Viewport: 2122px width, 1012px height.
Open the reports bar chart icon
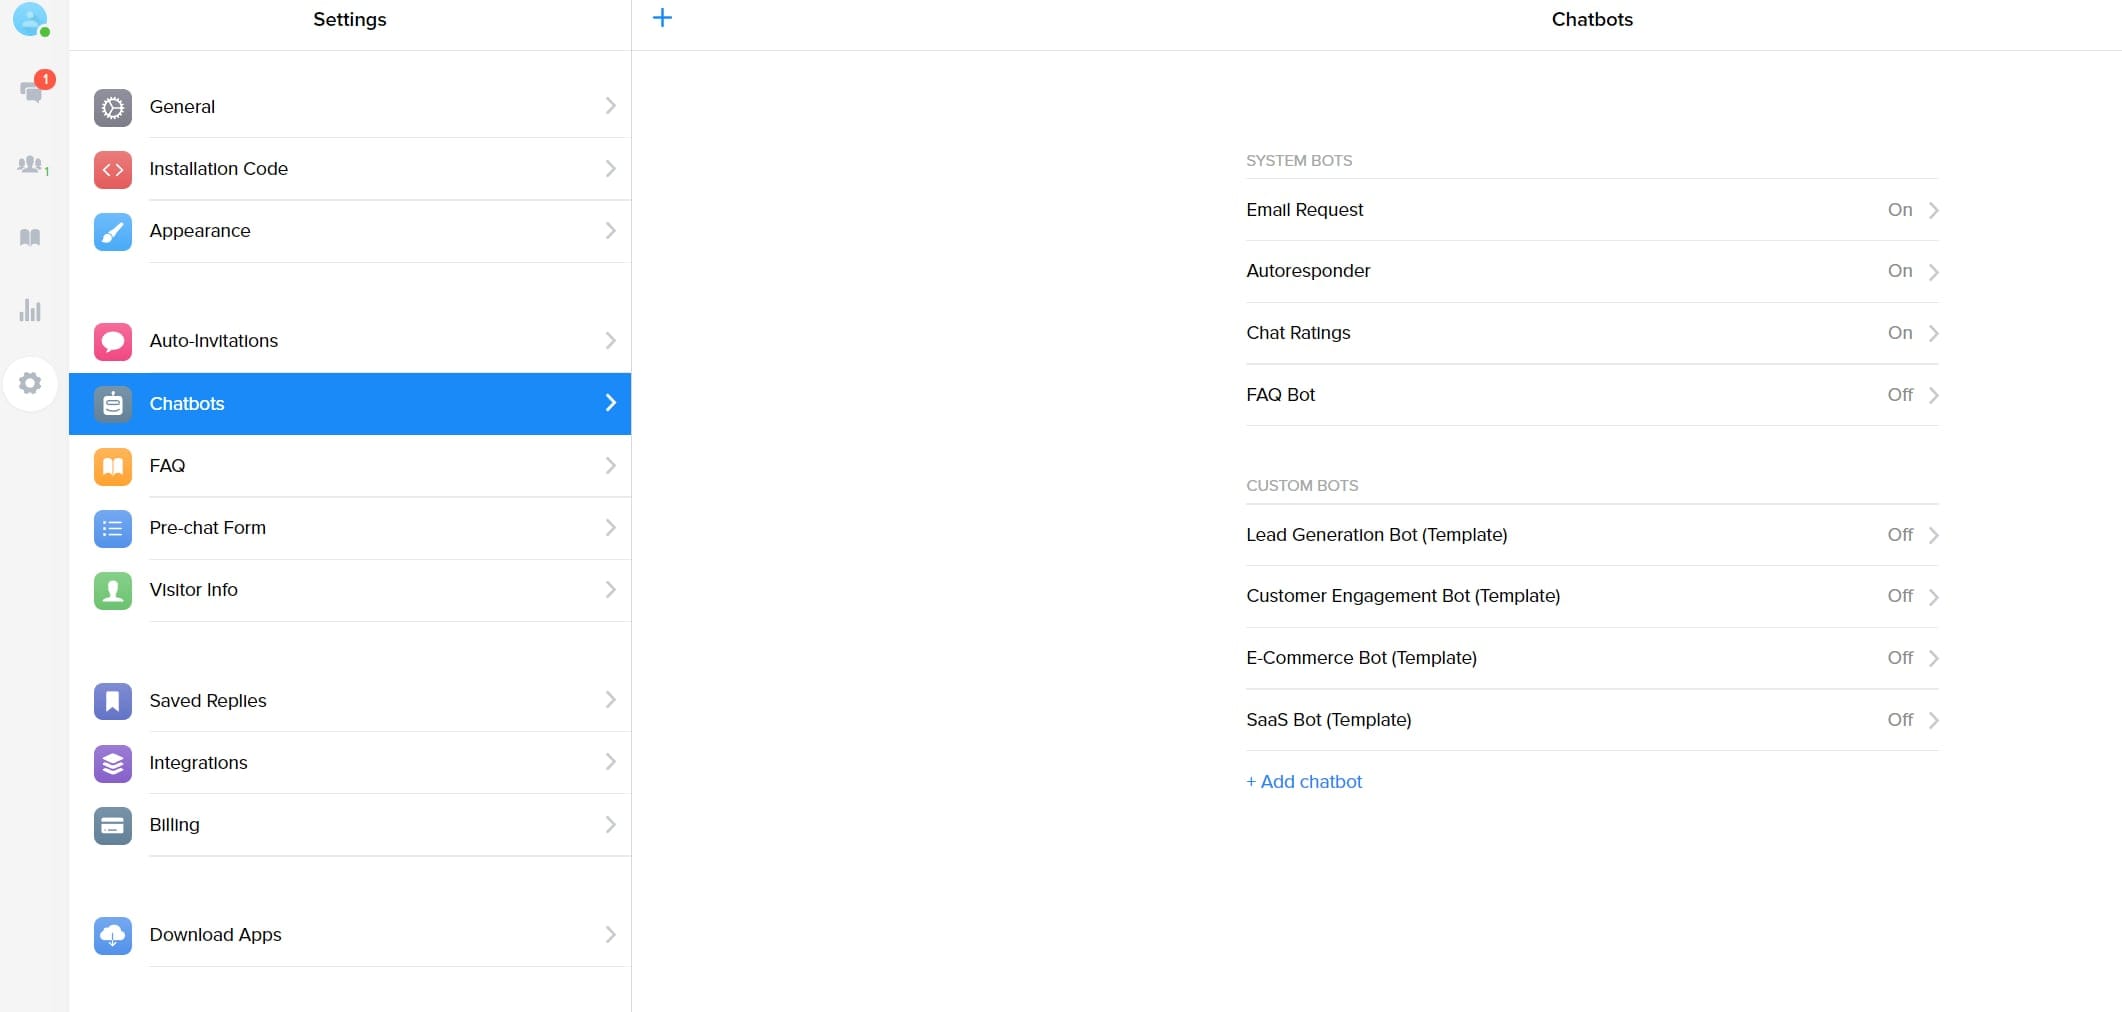click(x=30, y=310)
